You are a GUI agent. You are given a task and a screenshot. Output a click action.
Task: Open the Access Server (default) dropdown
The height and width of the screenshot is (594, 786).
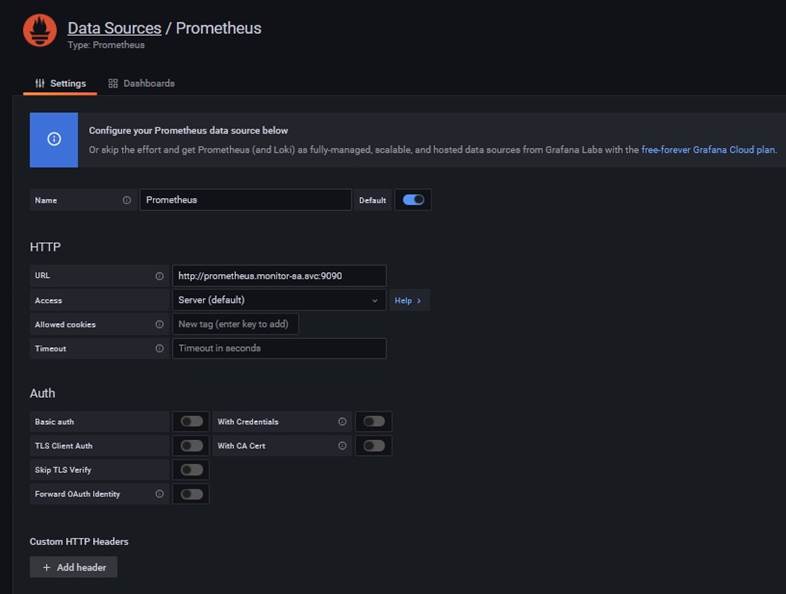tap(278, 300)
